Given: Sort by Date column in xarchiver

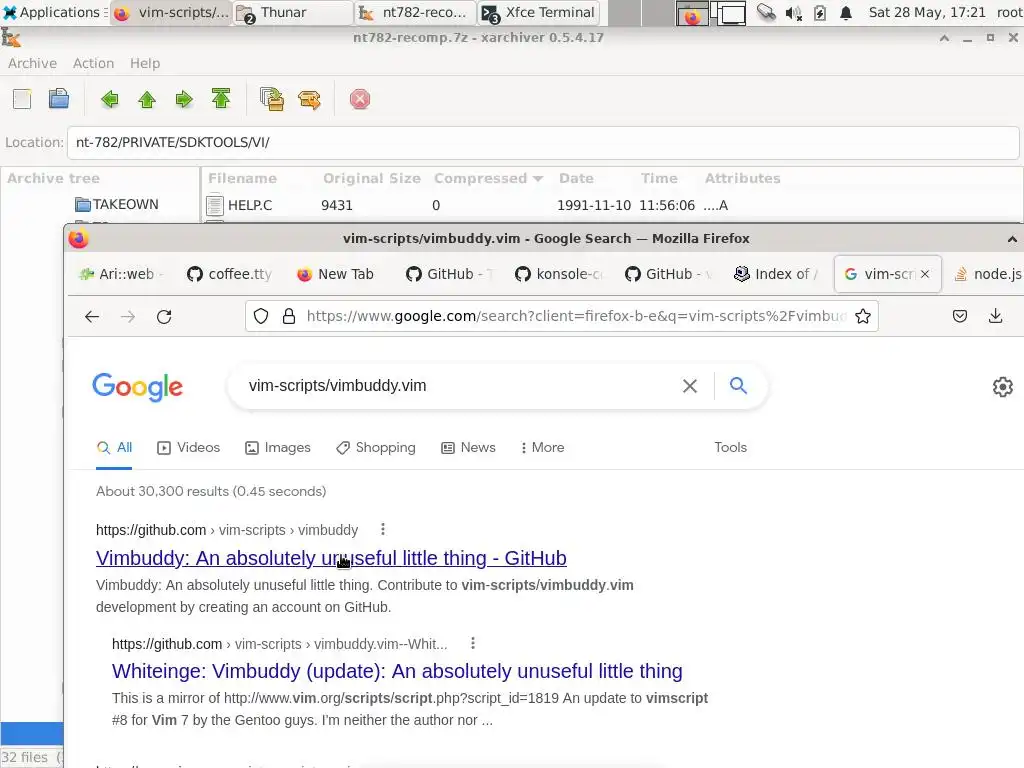Looking at the screenshot, I should click(576, 178).
